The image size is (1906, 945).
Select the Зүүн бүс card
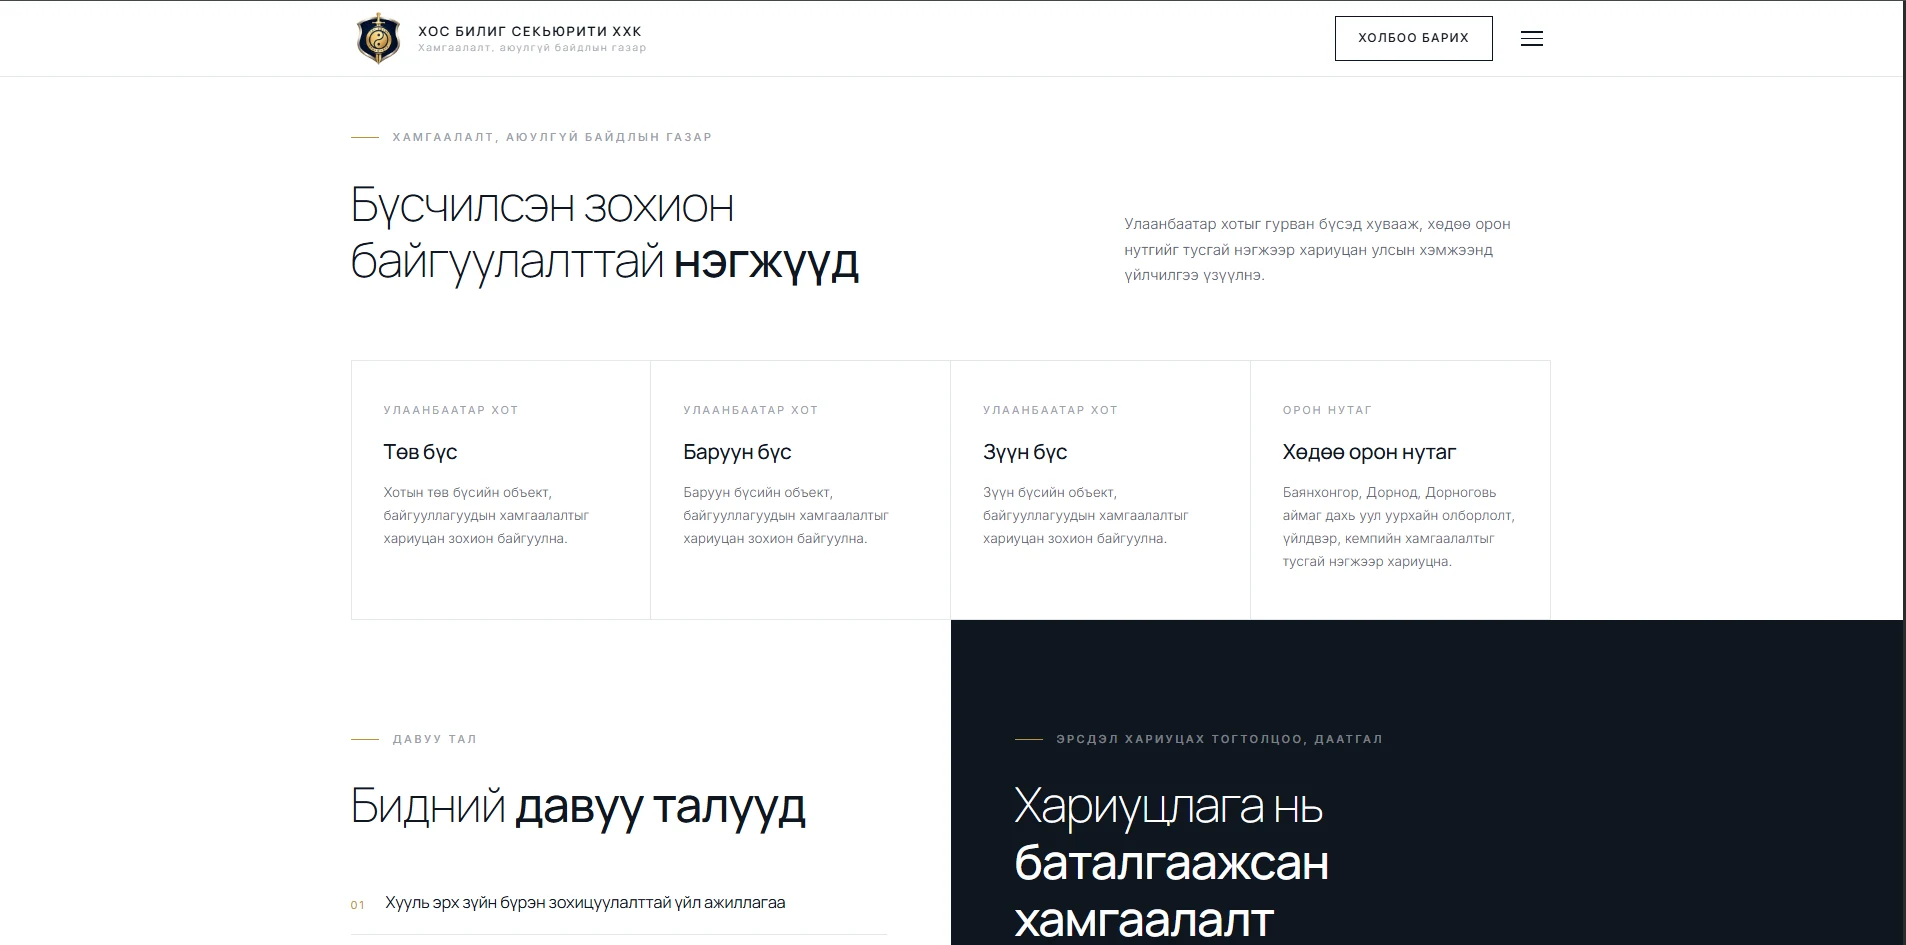(1100, 490)
